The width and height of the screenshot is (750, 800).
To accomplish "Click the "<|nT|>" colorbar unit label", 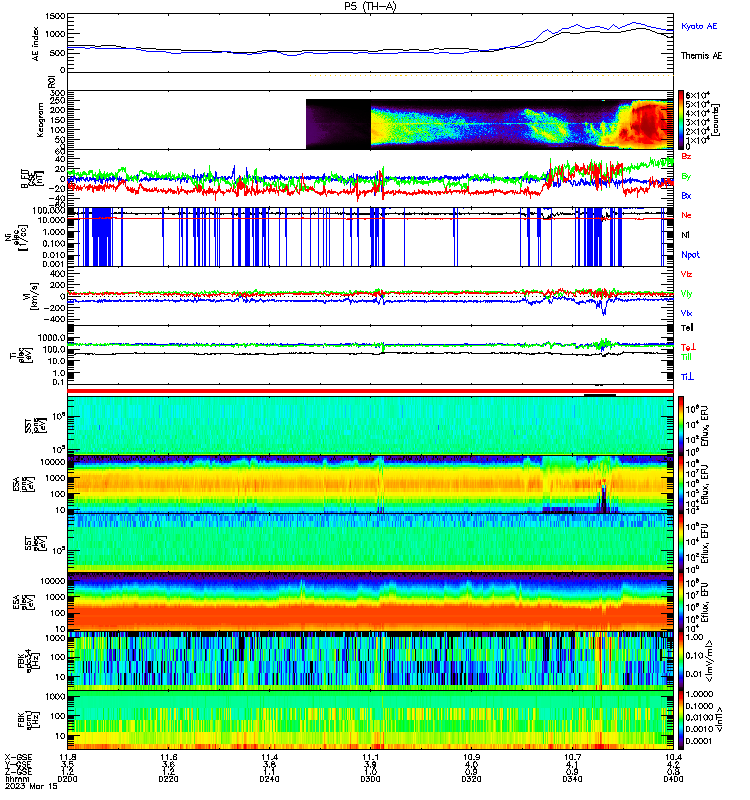I will click(x=719, y=719).
